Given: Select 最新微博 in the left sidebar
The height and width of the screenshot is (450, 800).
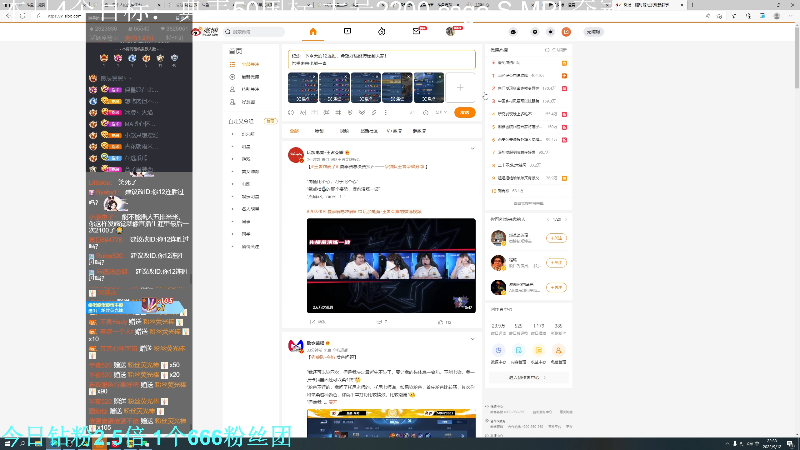Looking at the screenshot, I should (250, 77).
